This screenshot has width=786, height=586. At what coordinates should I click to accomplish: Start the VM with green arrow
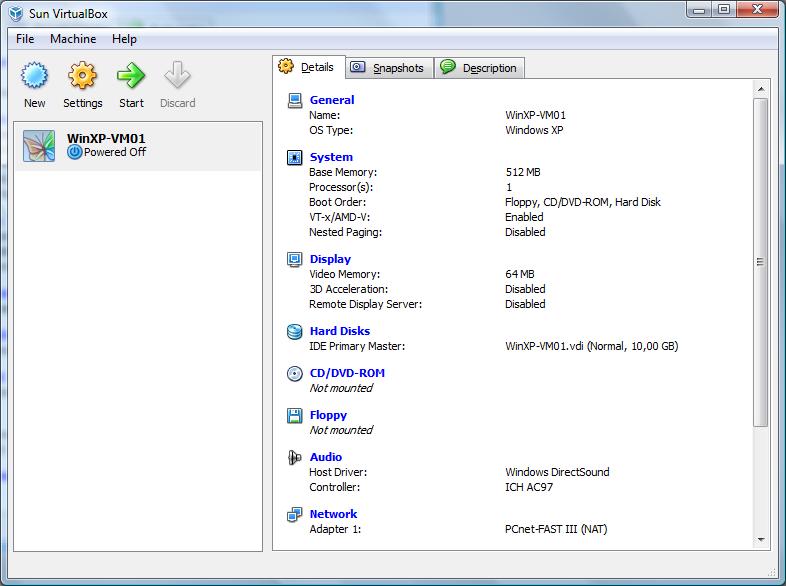point(131,76)
